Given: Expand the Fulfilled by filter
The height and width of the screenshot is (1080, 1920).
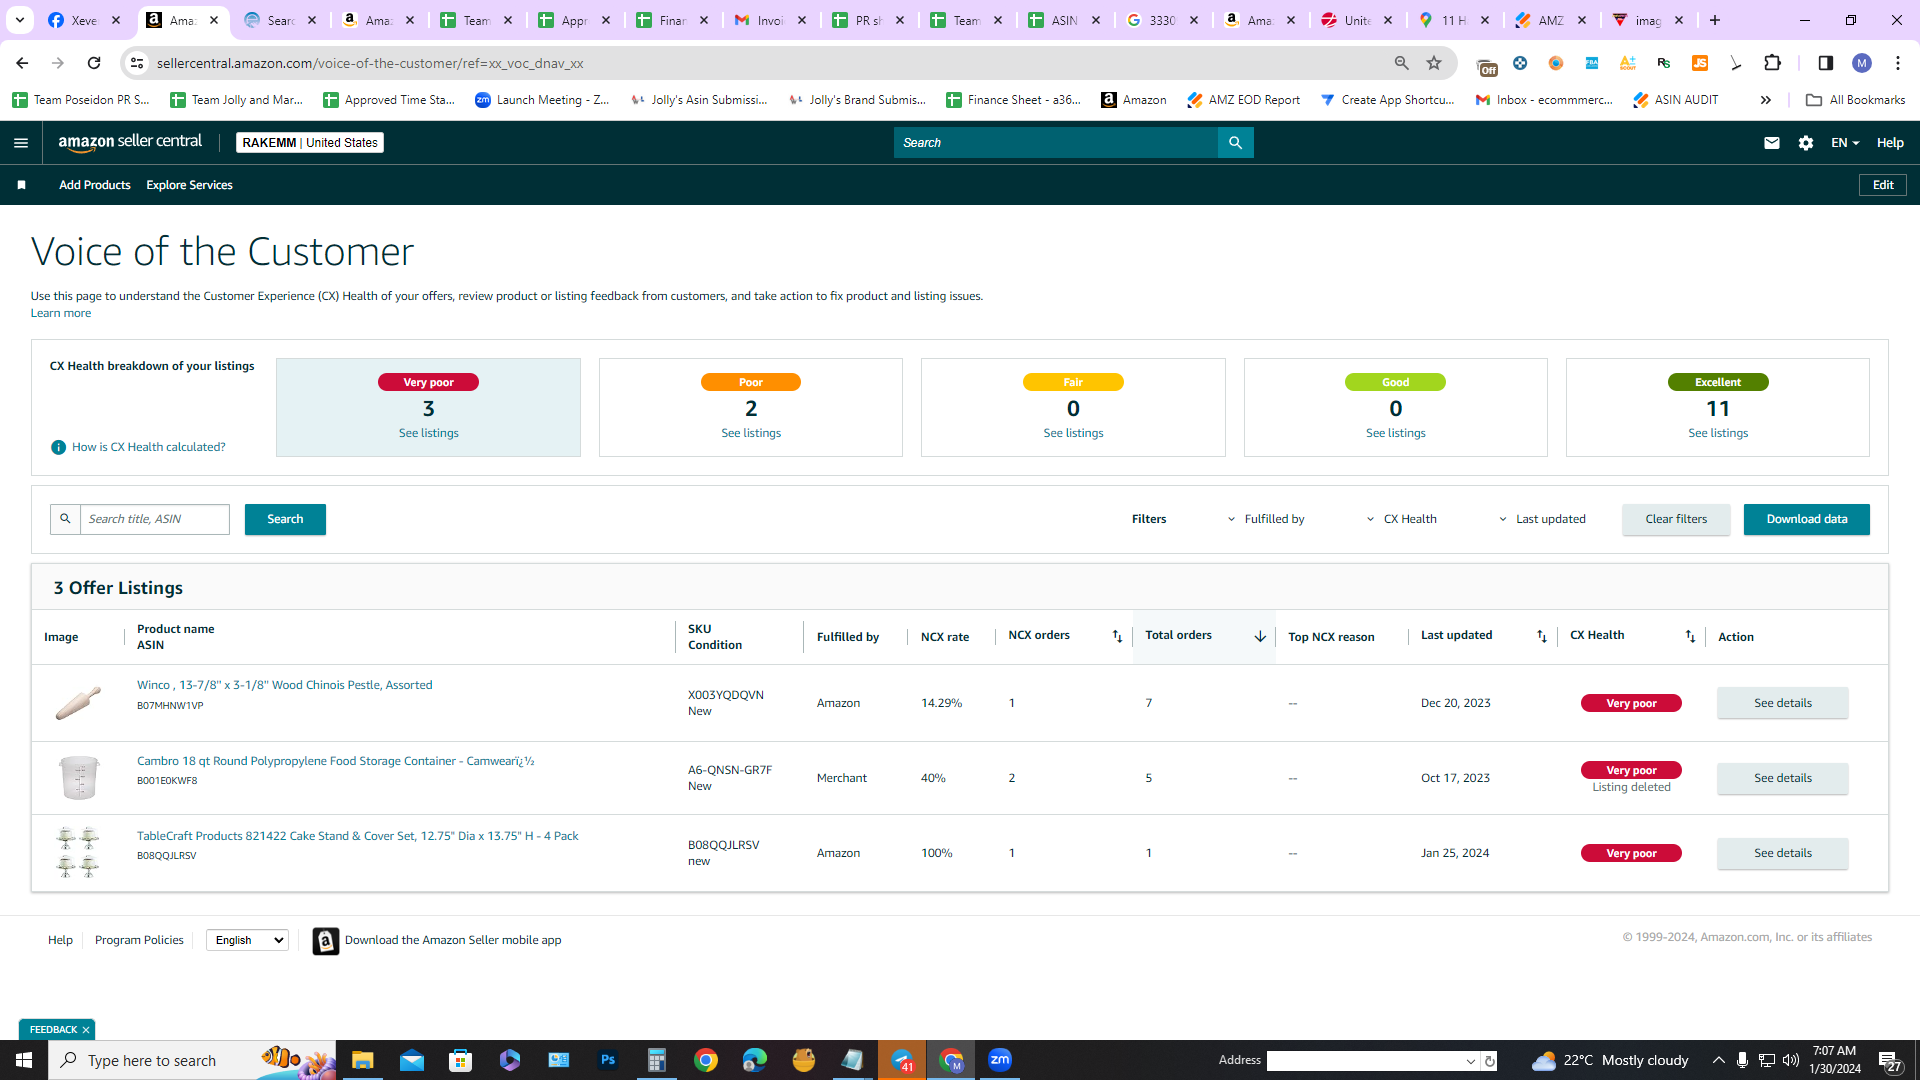Looking at the screenshot, I should 1266,519.
